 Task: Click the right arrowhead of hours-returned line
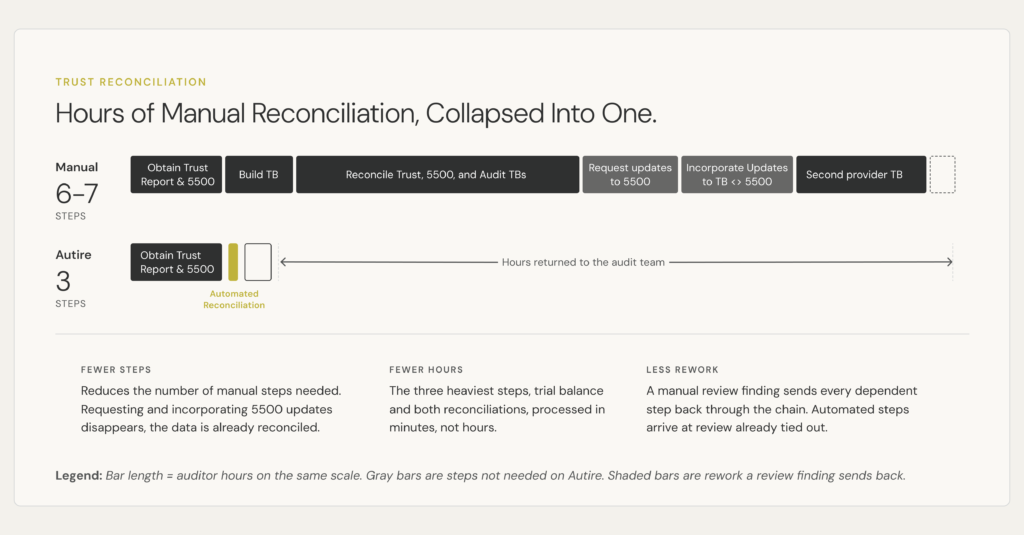point(949,262)
